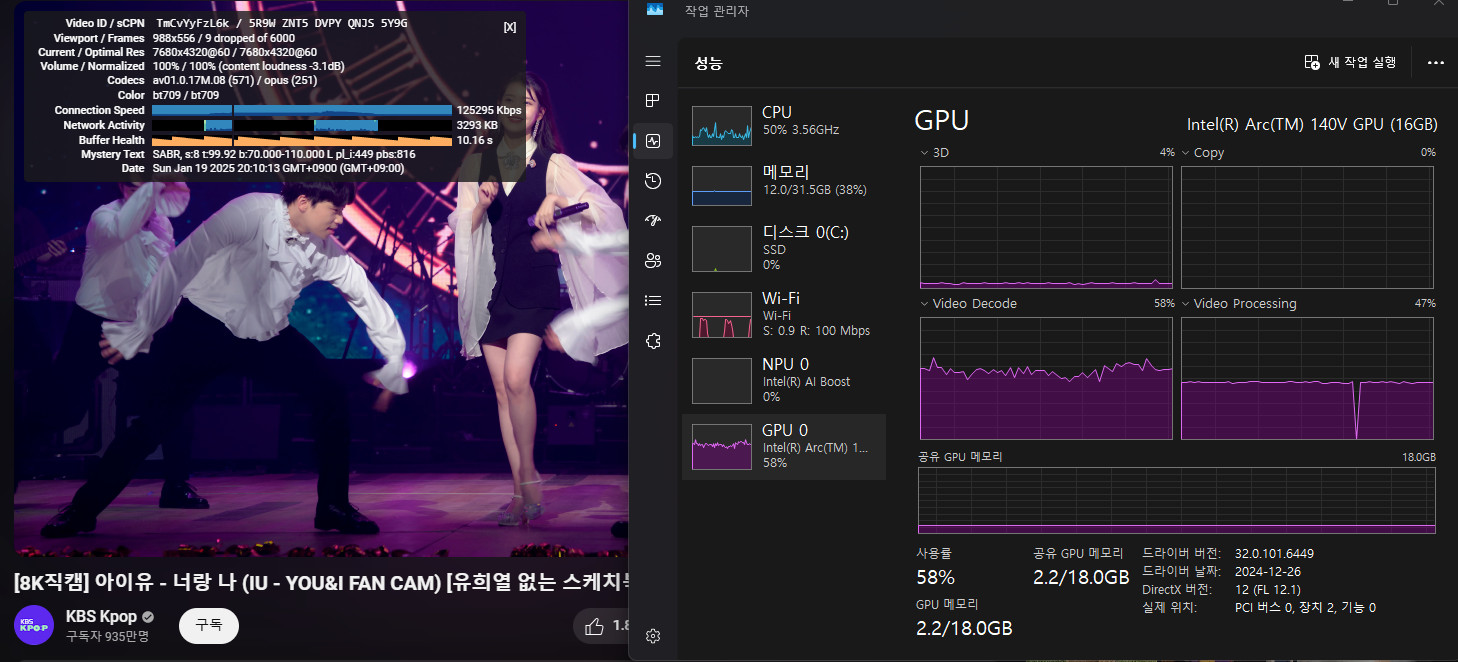Open Startup apps gauge icon

[x=653, y=221]
